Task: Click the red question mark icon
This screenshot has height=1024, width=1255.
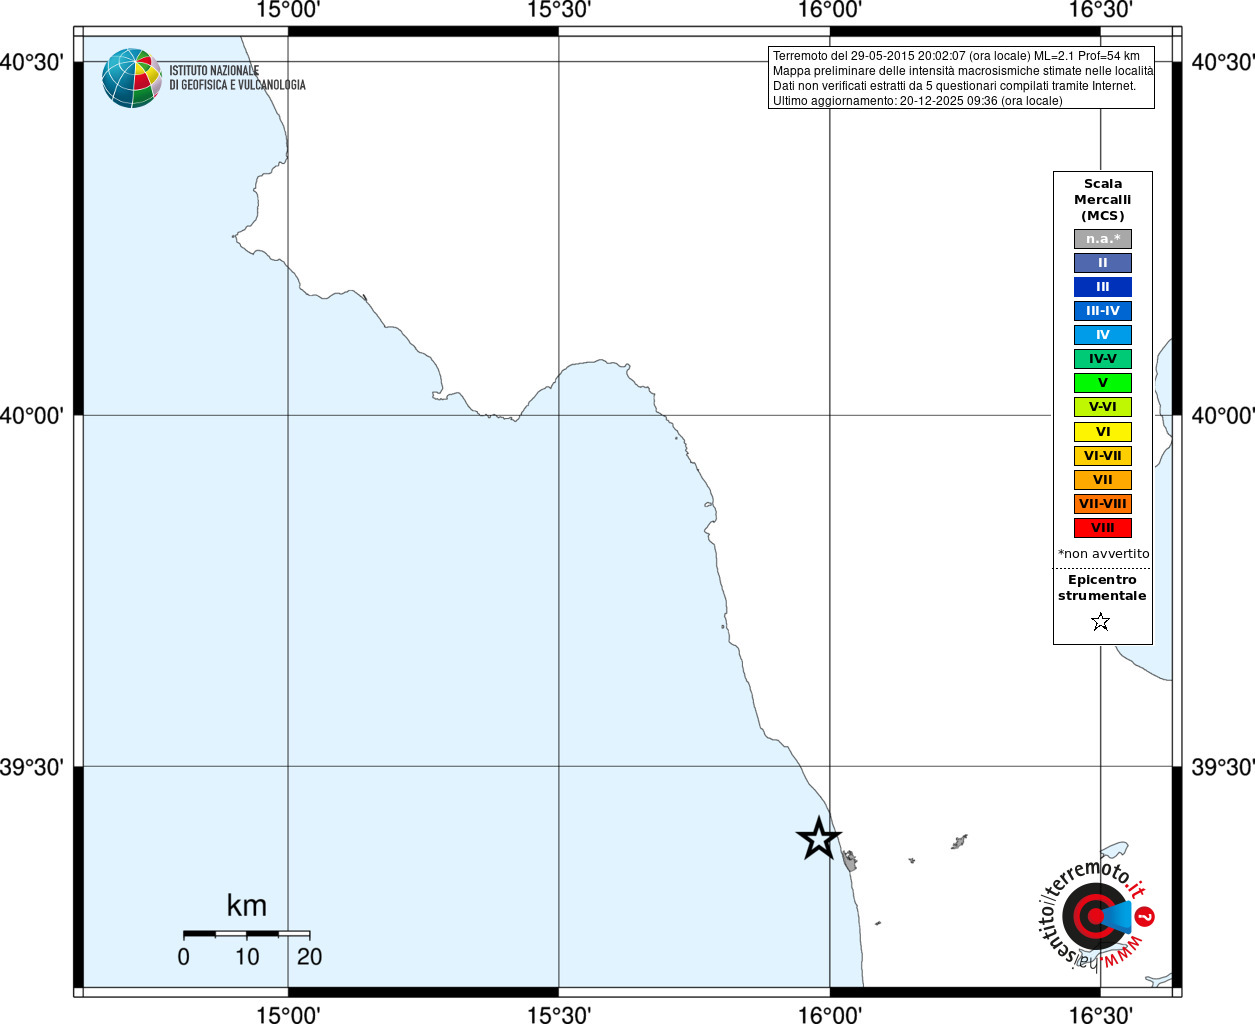Action: (x=1145, y=916)
